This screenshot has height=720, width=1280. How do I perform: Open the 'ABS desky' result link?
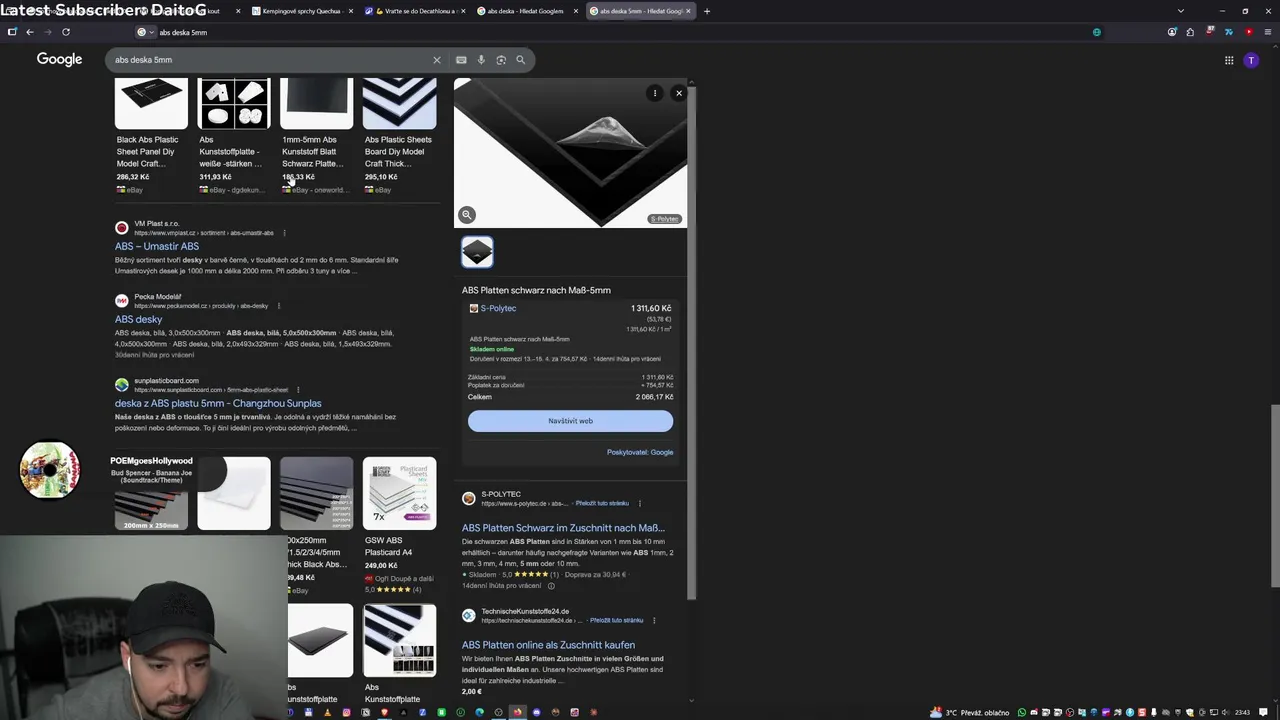click(x=138, y=319)
